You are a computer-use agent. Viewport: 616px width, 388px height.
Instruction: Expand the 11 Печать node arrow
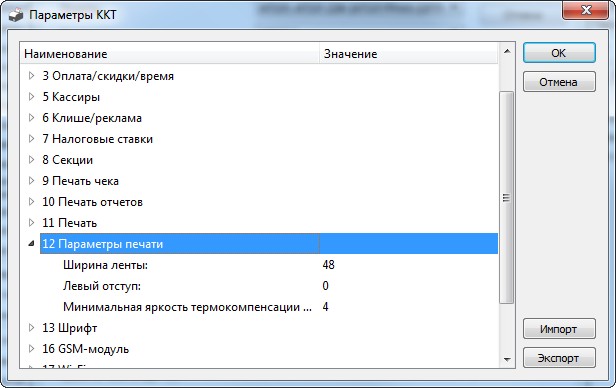[31, 223]
